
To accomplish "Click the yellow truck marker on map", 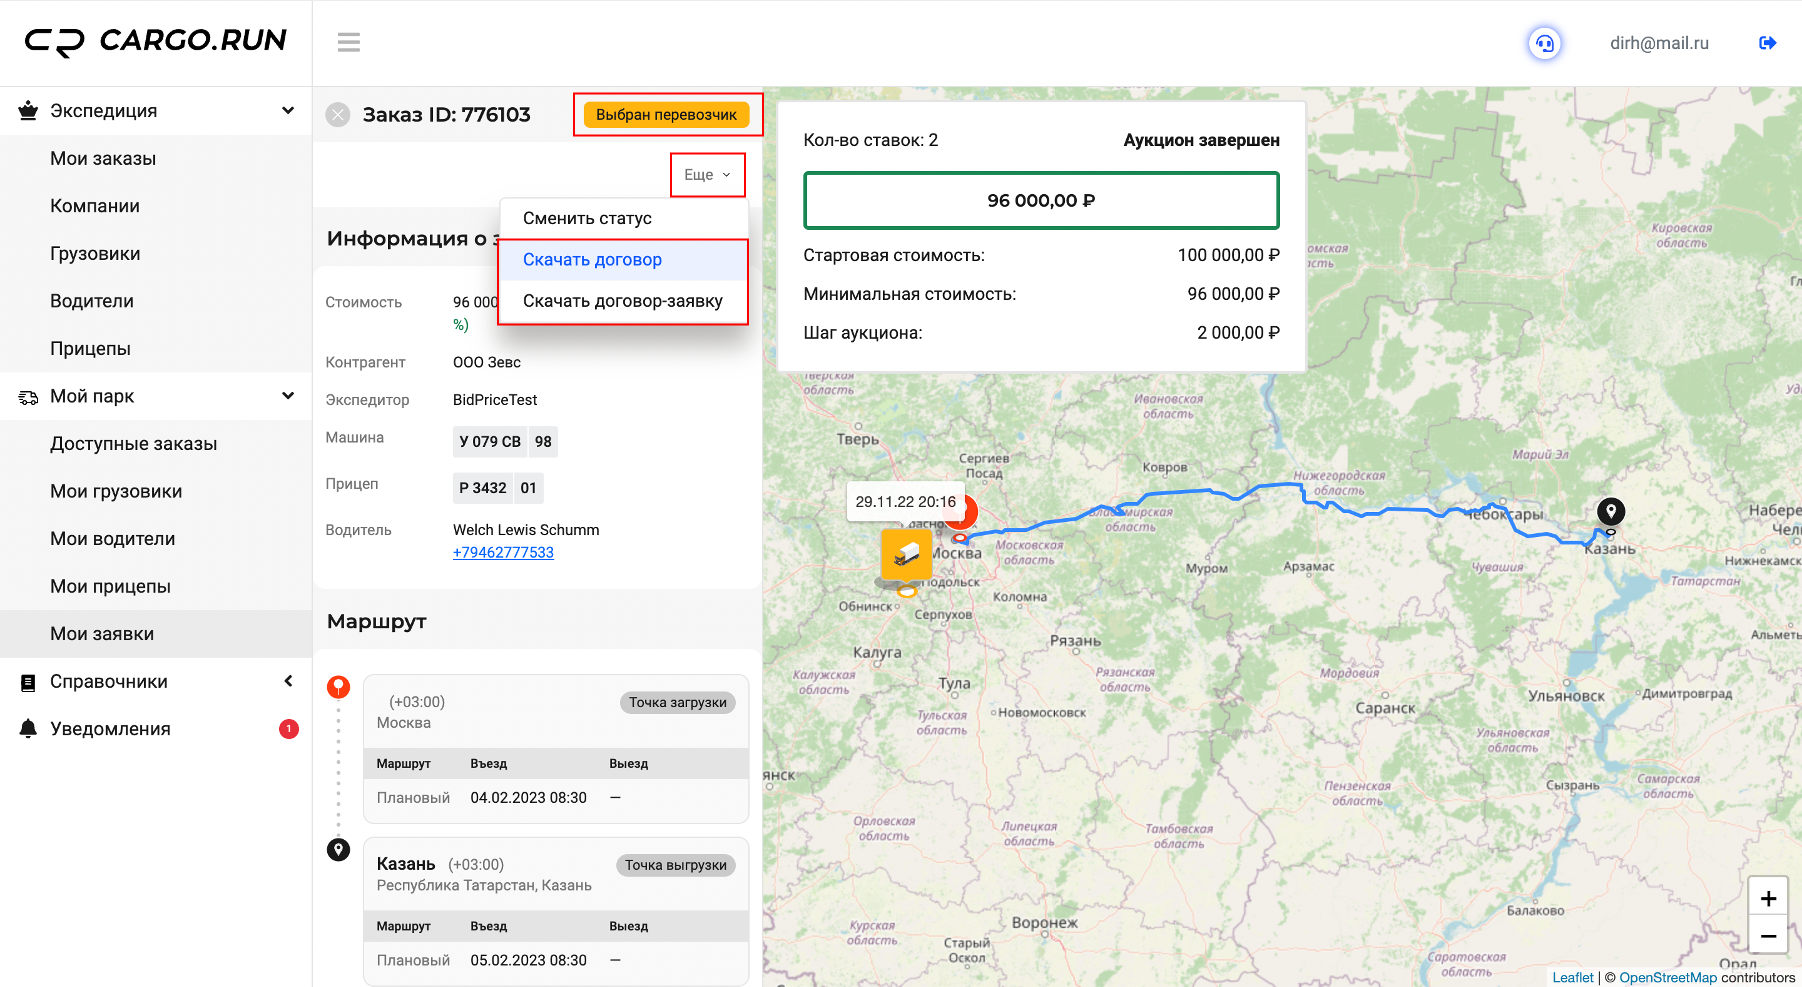I will click(906, 555).
